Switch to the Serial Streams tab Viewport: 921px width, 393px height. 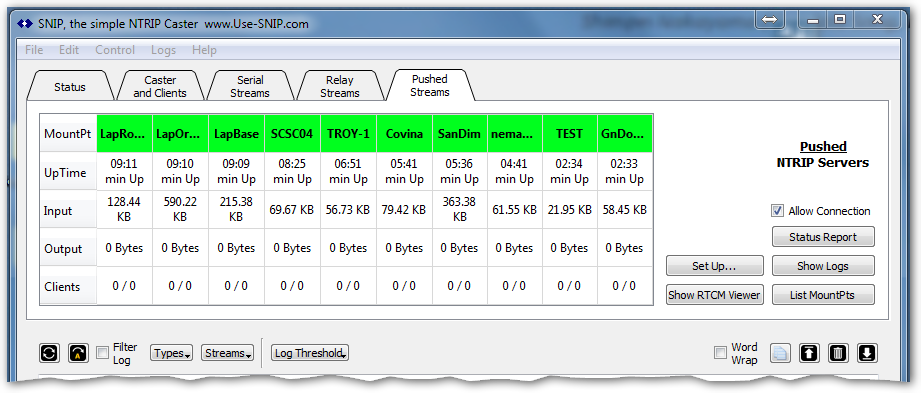[x=250, y=86]
